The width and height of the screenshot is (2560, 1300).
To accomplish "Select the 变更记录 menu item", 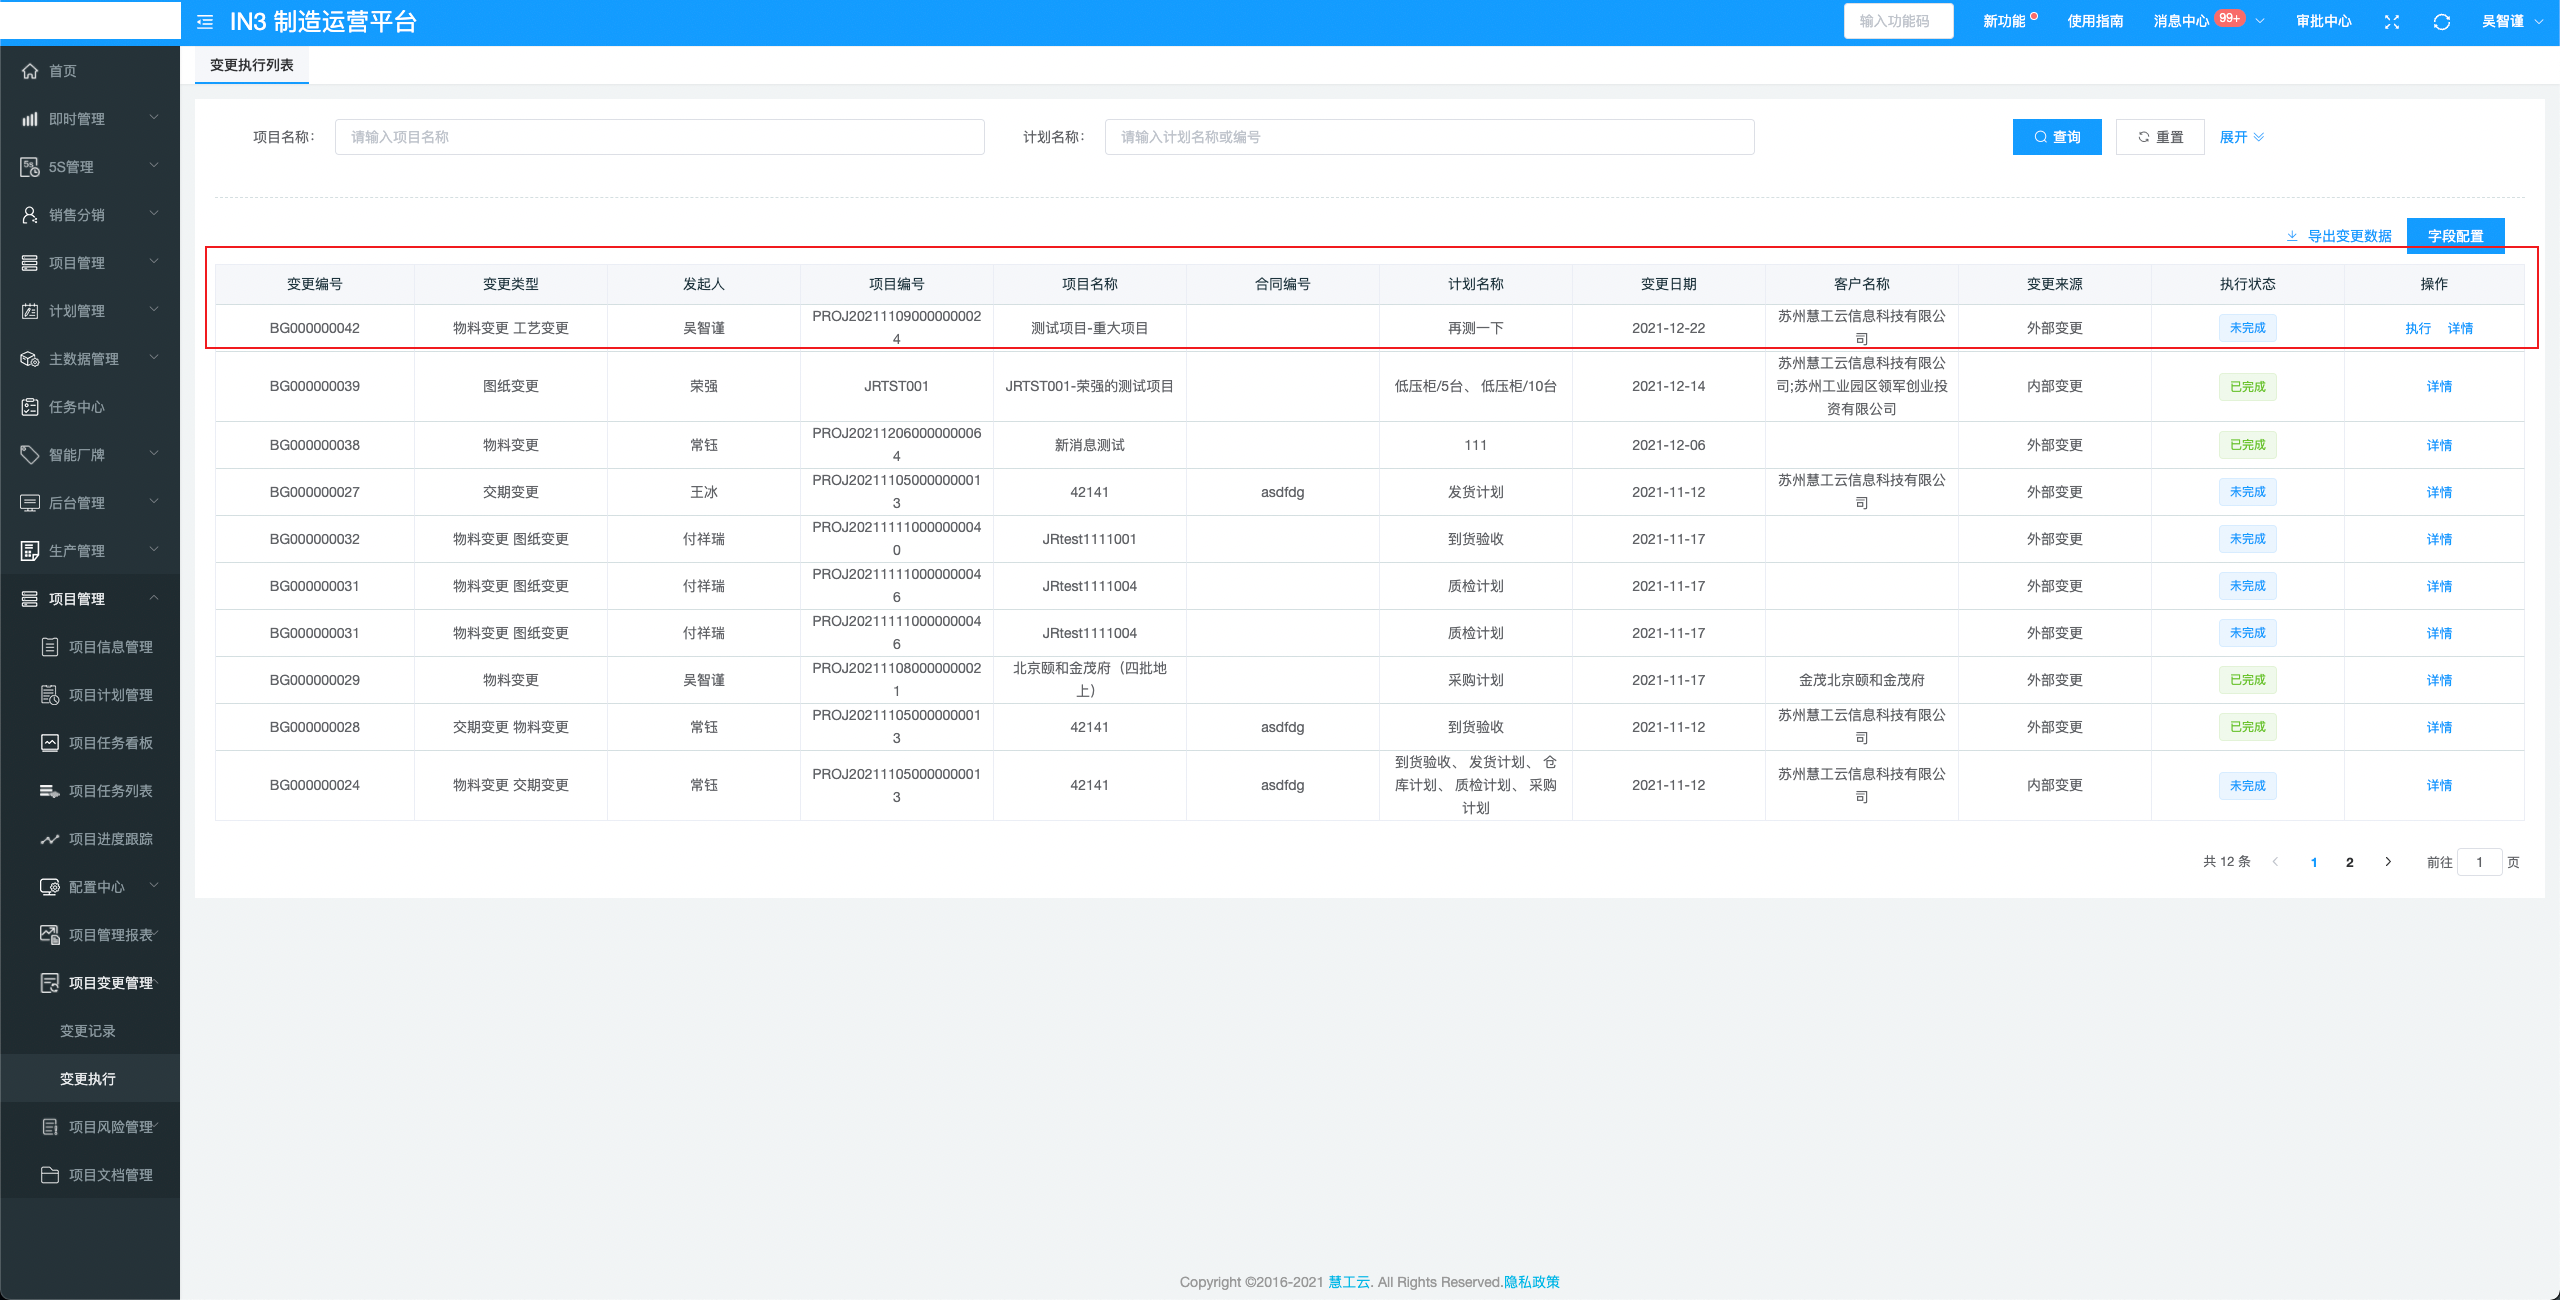I will pos(88,1031).
